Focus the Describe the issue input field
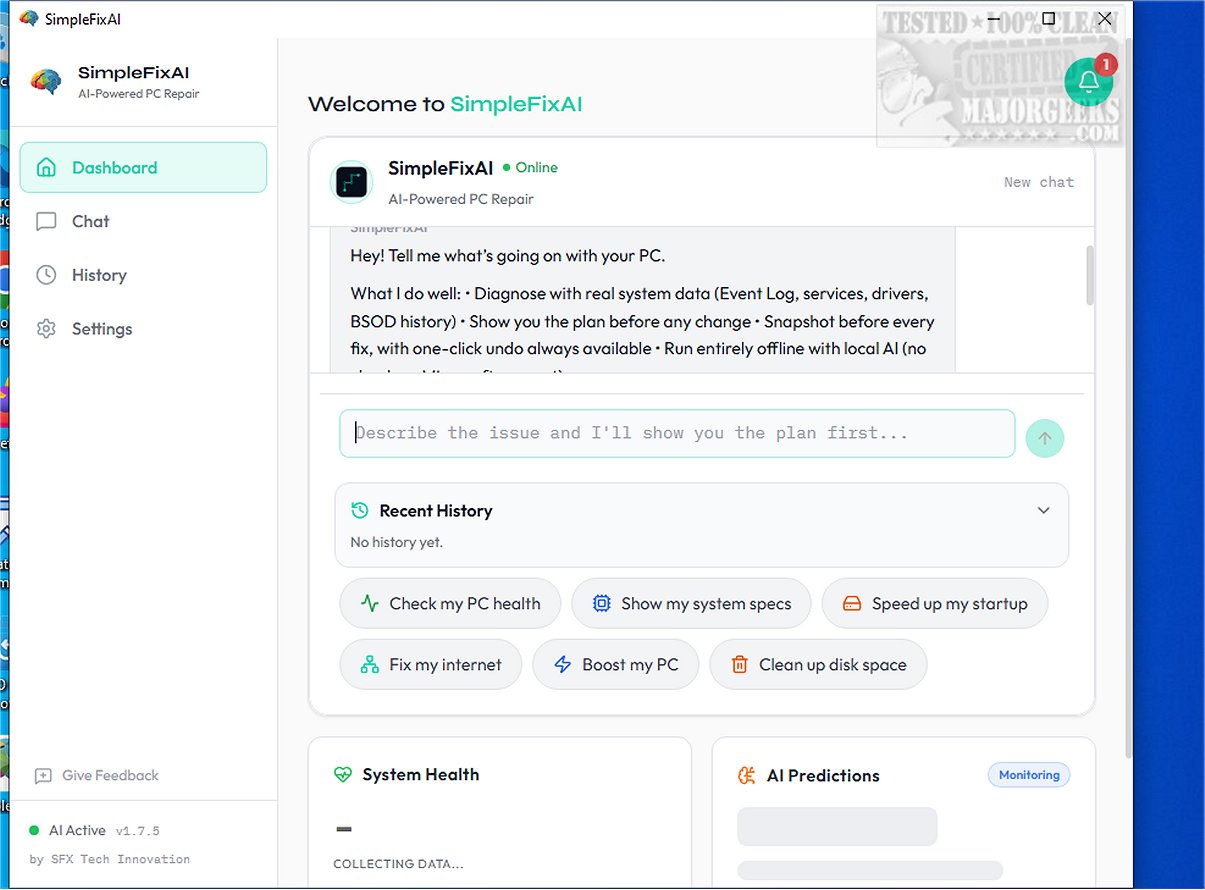The width and height of the screenshot is (1205, 890). pos(677,434)
